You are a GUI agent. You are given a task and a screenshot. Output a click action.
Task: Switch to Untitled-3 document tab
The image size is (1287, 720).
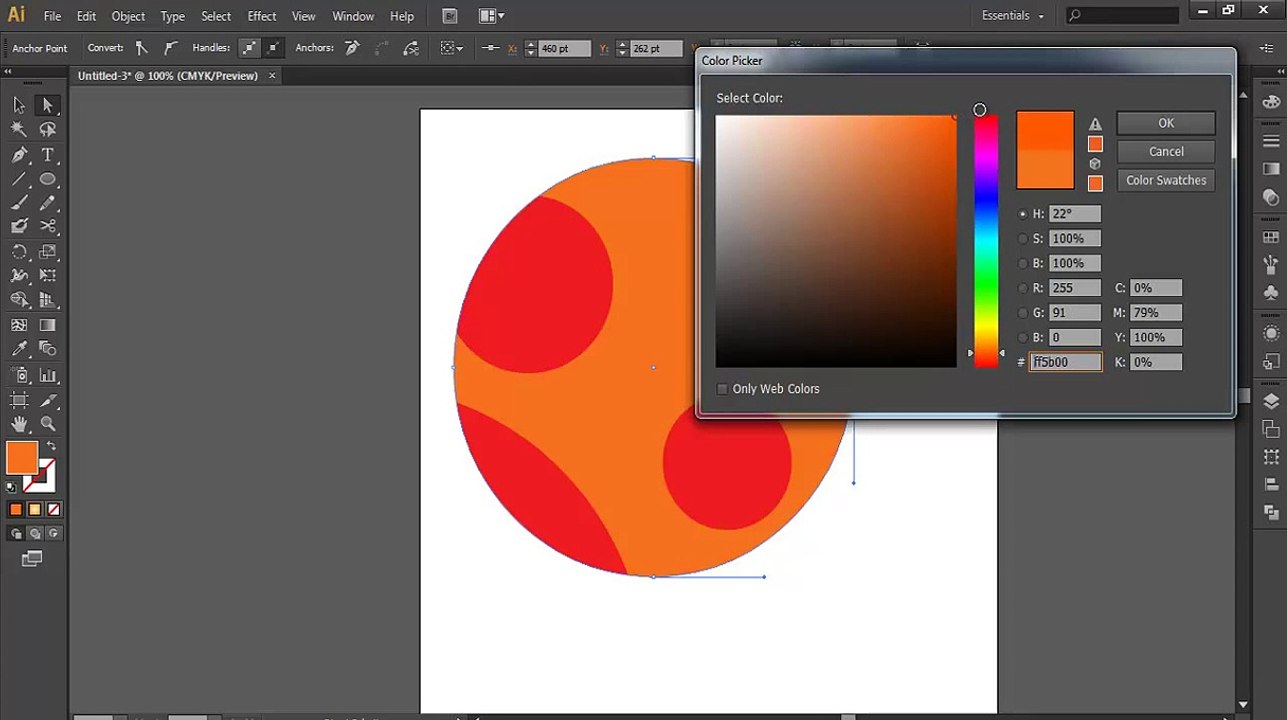168,76
